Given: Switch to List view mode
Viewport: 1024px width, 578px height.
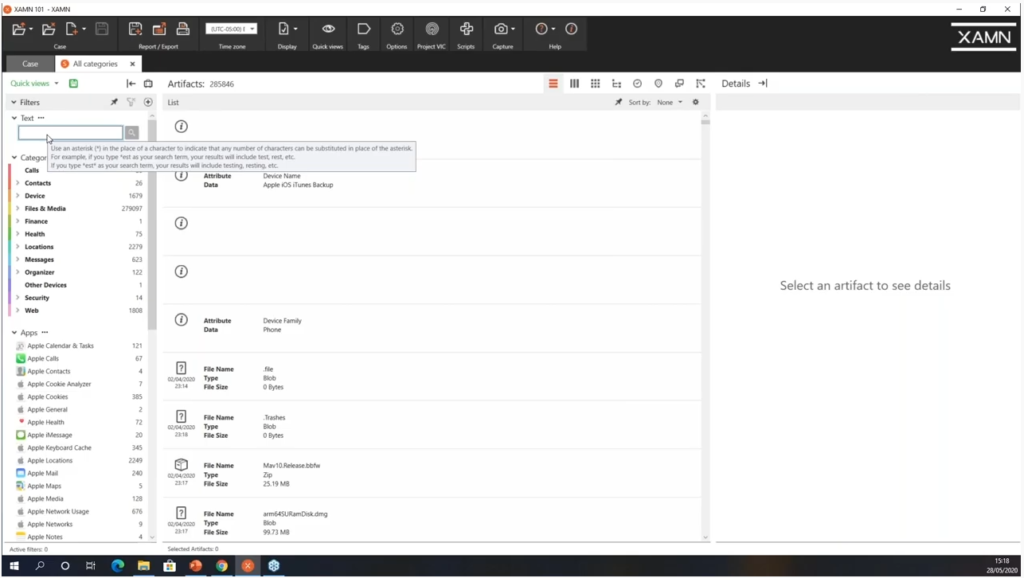Looking at the screenshot, I should pyautogui.click(x=553, y=84).
